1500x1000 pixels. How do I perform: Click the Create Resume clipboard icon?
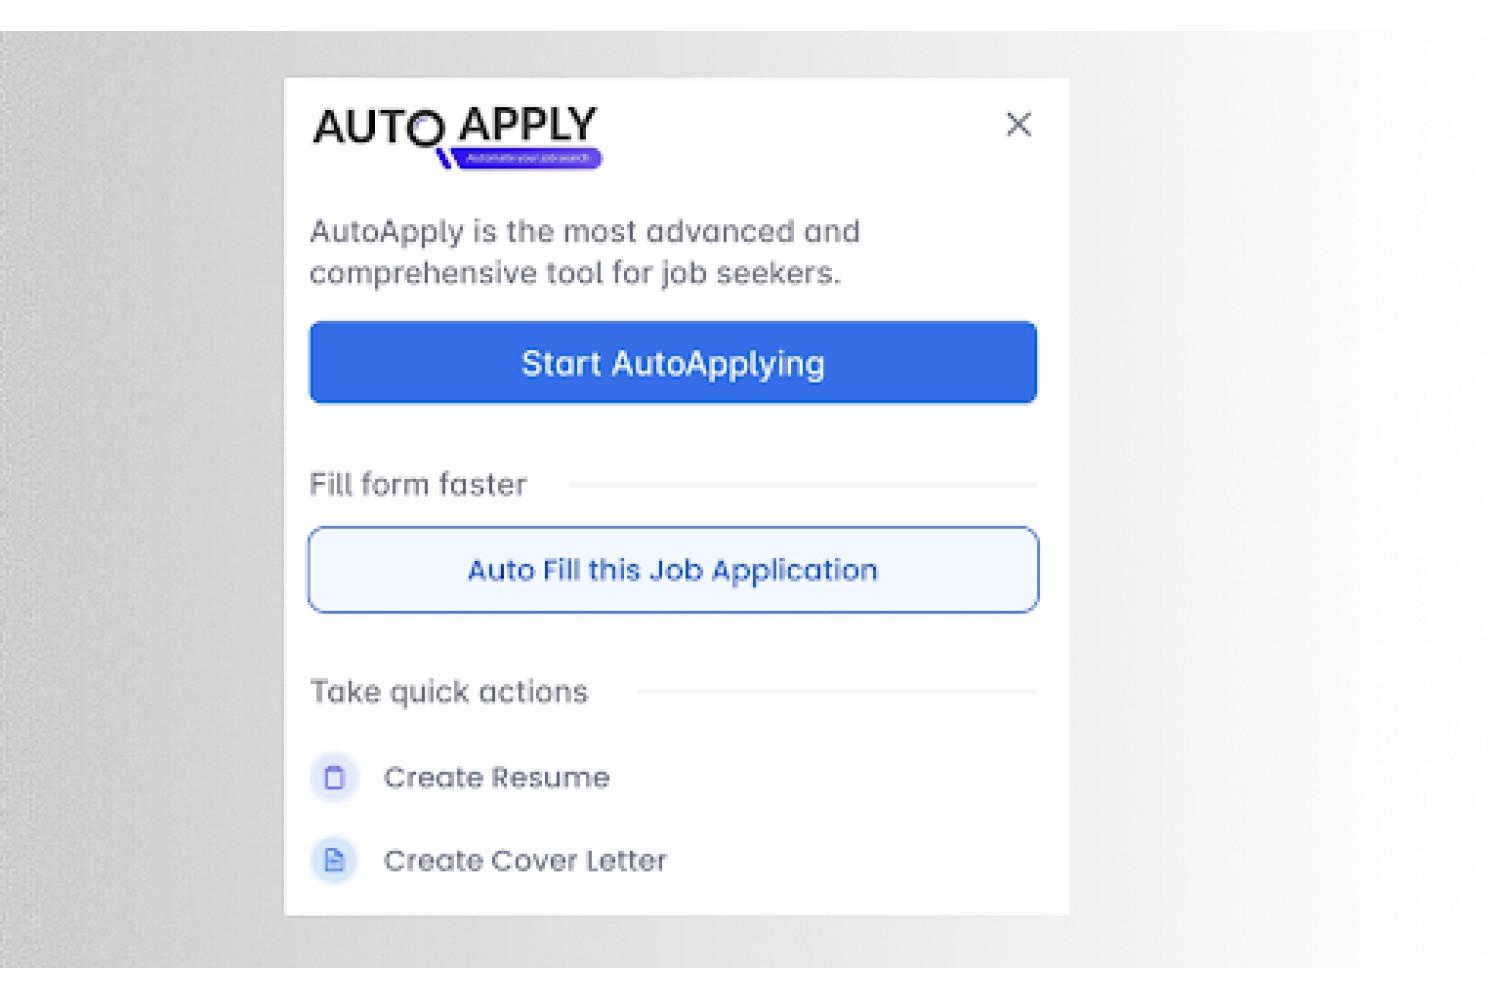click(334, 777)
